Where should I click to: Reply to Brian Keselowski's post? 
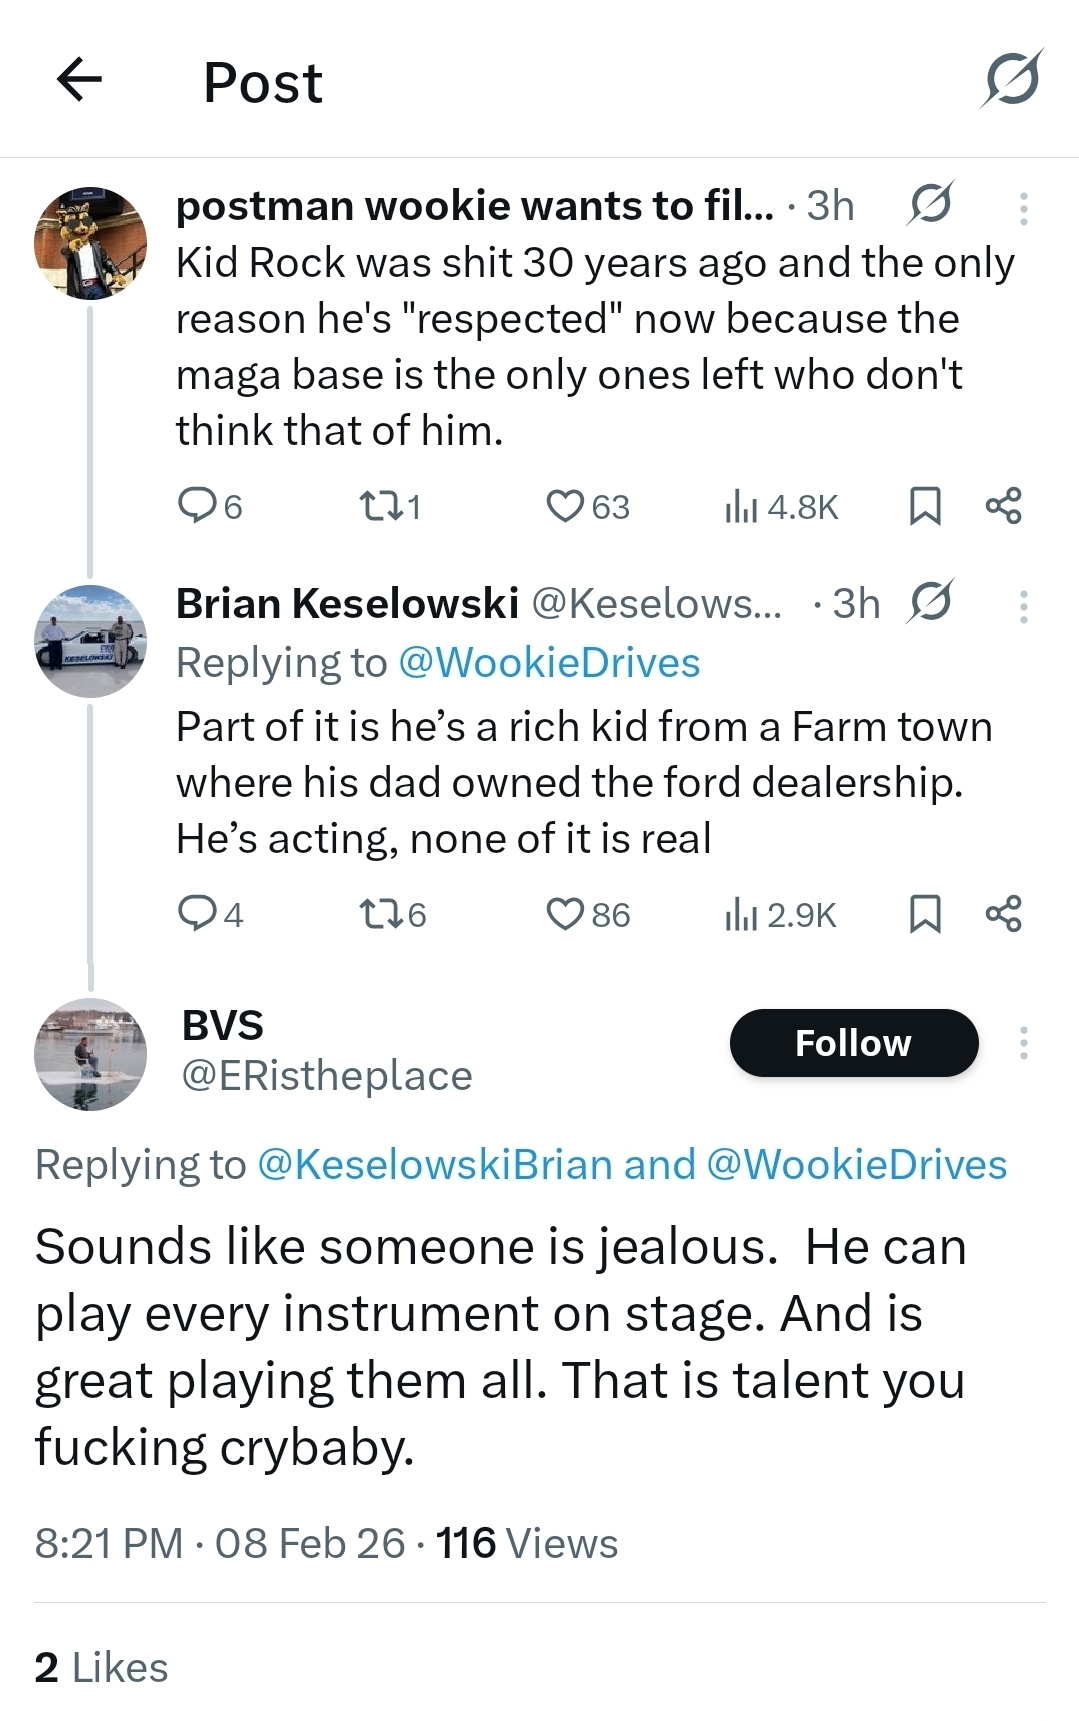tap(196, 914)
